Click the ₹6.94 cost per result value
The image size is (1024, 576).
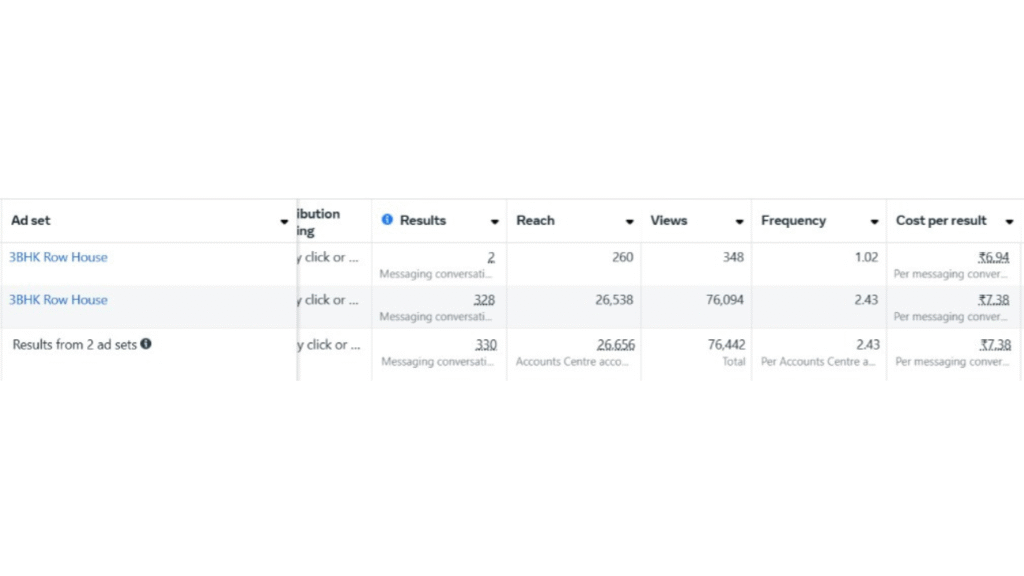(x=993, y=257)
